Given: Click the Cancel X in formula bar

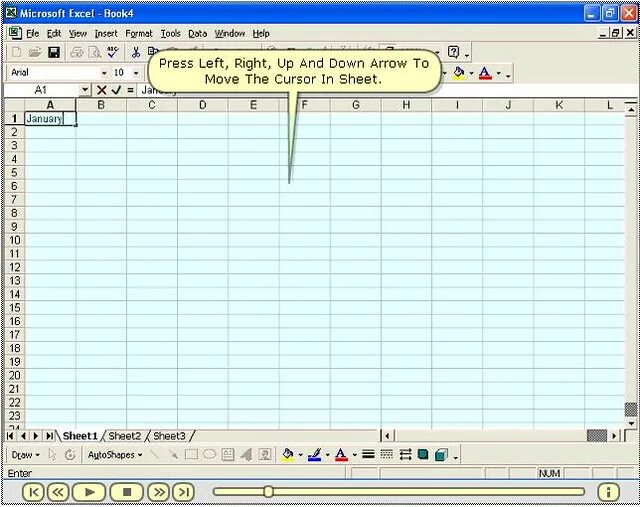Looking at the screenshot, I should (x=102, y=90).
